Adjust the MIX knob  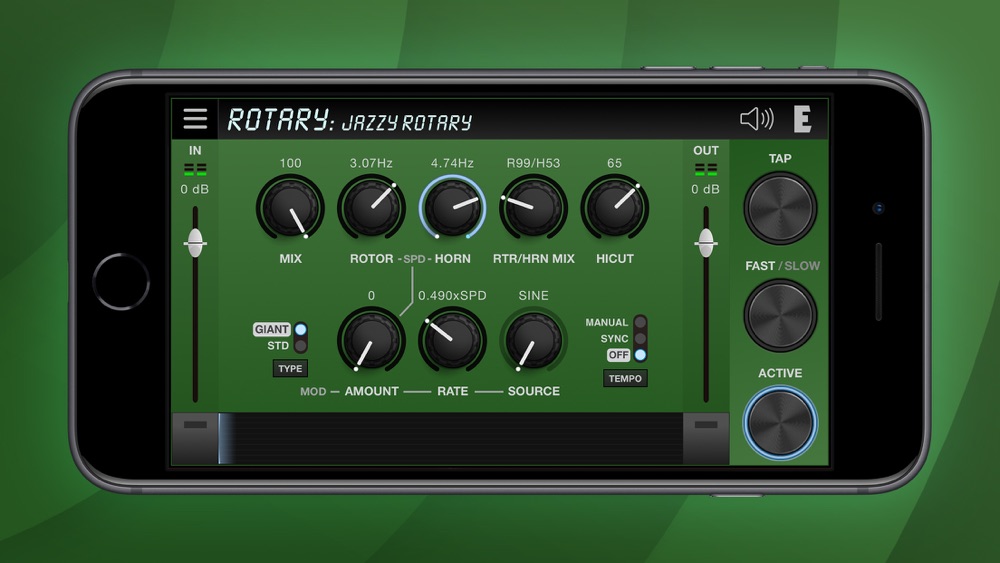coord(290,208)
